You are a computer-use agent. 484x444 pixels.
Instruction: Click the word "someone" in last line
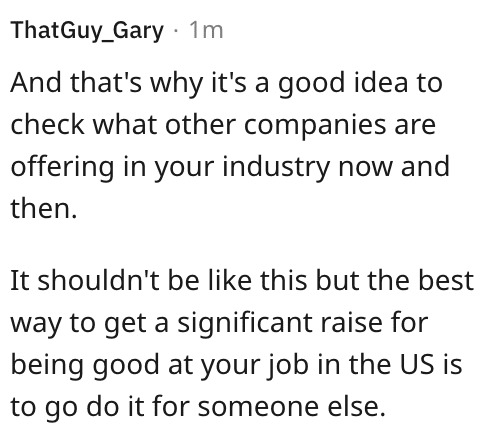tap(259, 408)
